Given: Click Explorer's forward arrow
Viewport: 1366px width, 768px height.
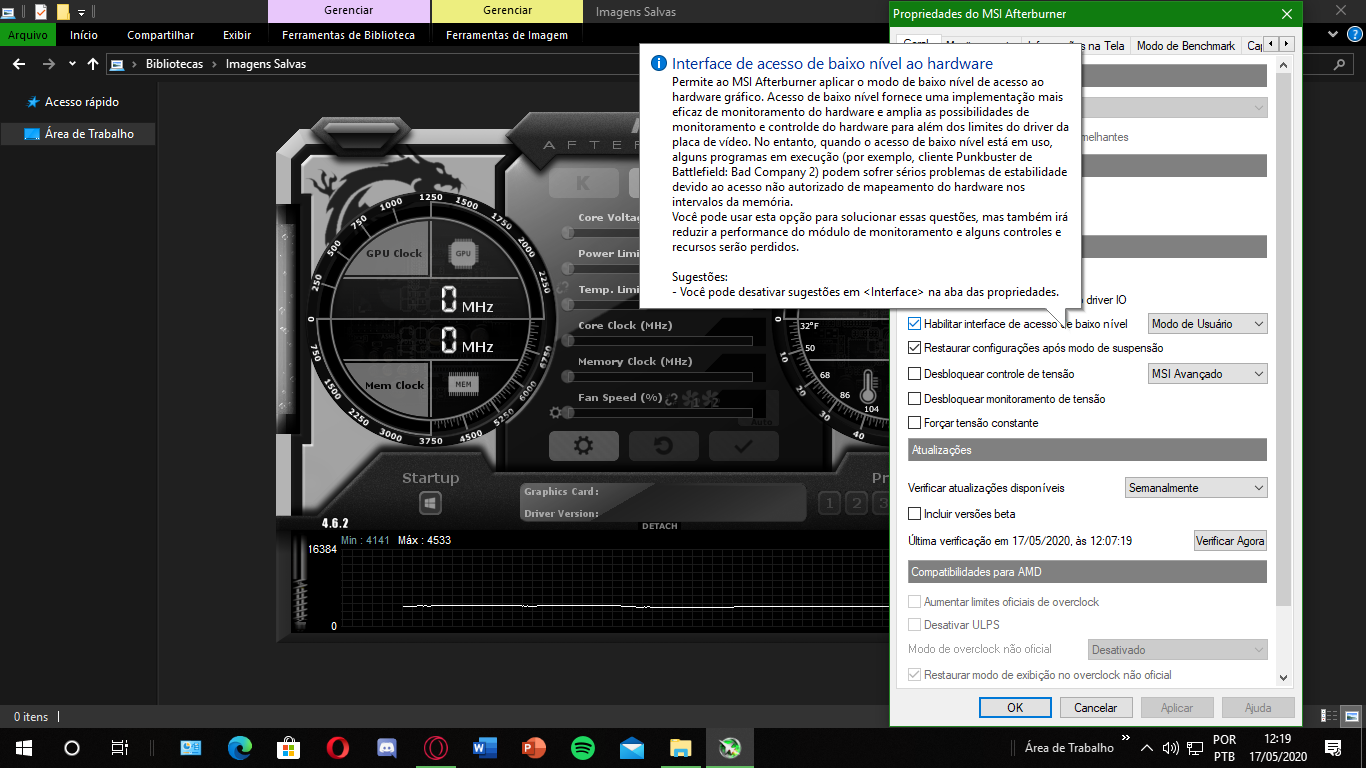Looking at the screenshot, I should 48,64.
